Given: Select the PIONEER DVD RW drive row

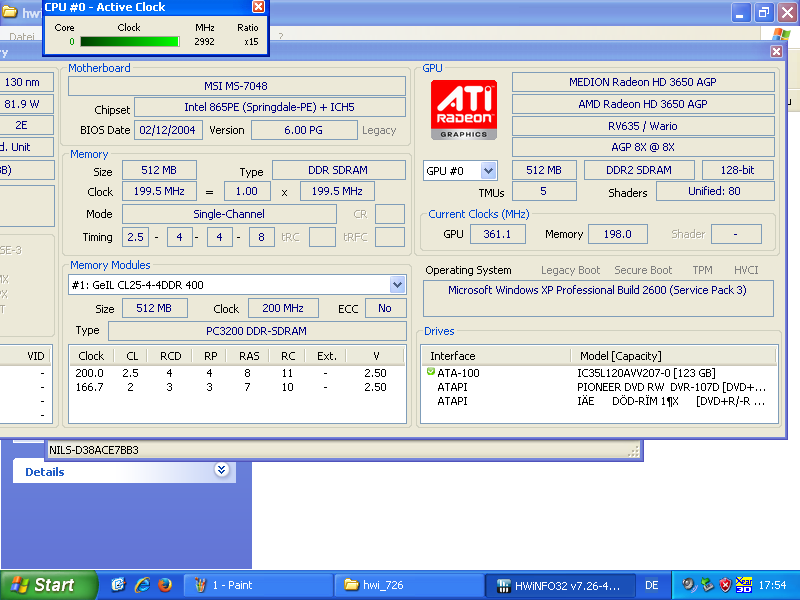Looking at the screenshot, I should pos(598,387).
